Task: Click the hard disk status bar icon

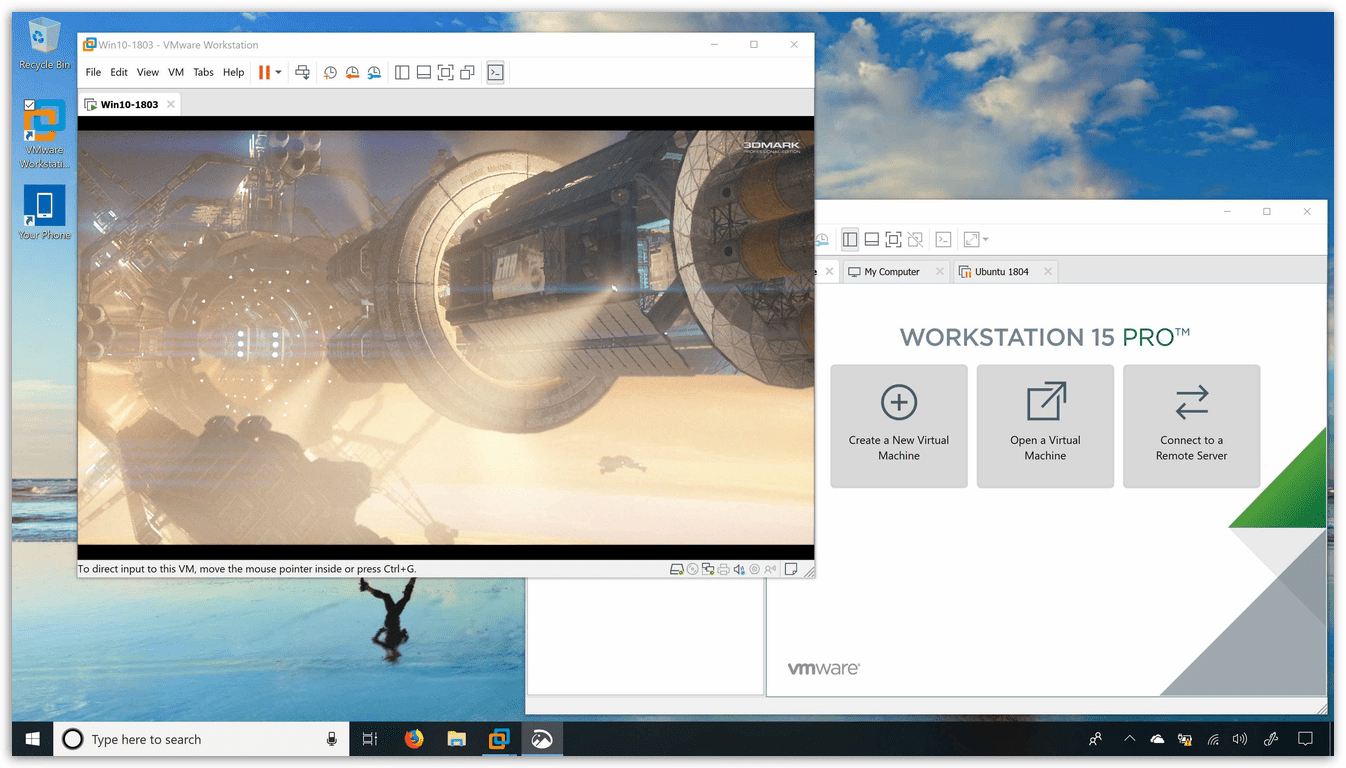Action: pos(677,568)
